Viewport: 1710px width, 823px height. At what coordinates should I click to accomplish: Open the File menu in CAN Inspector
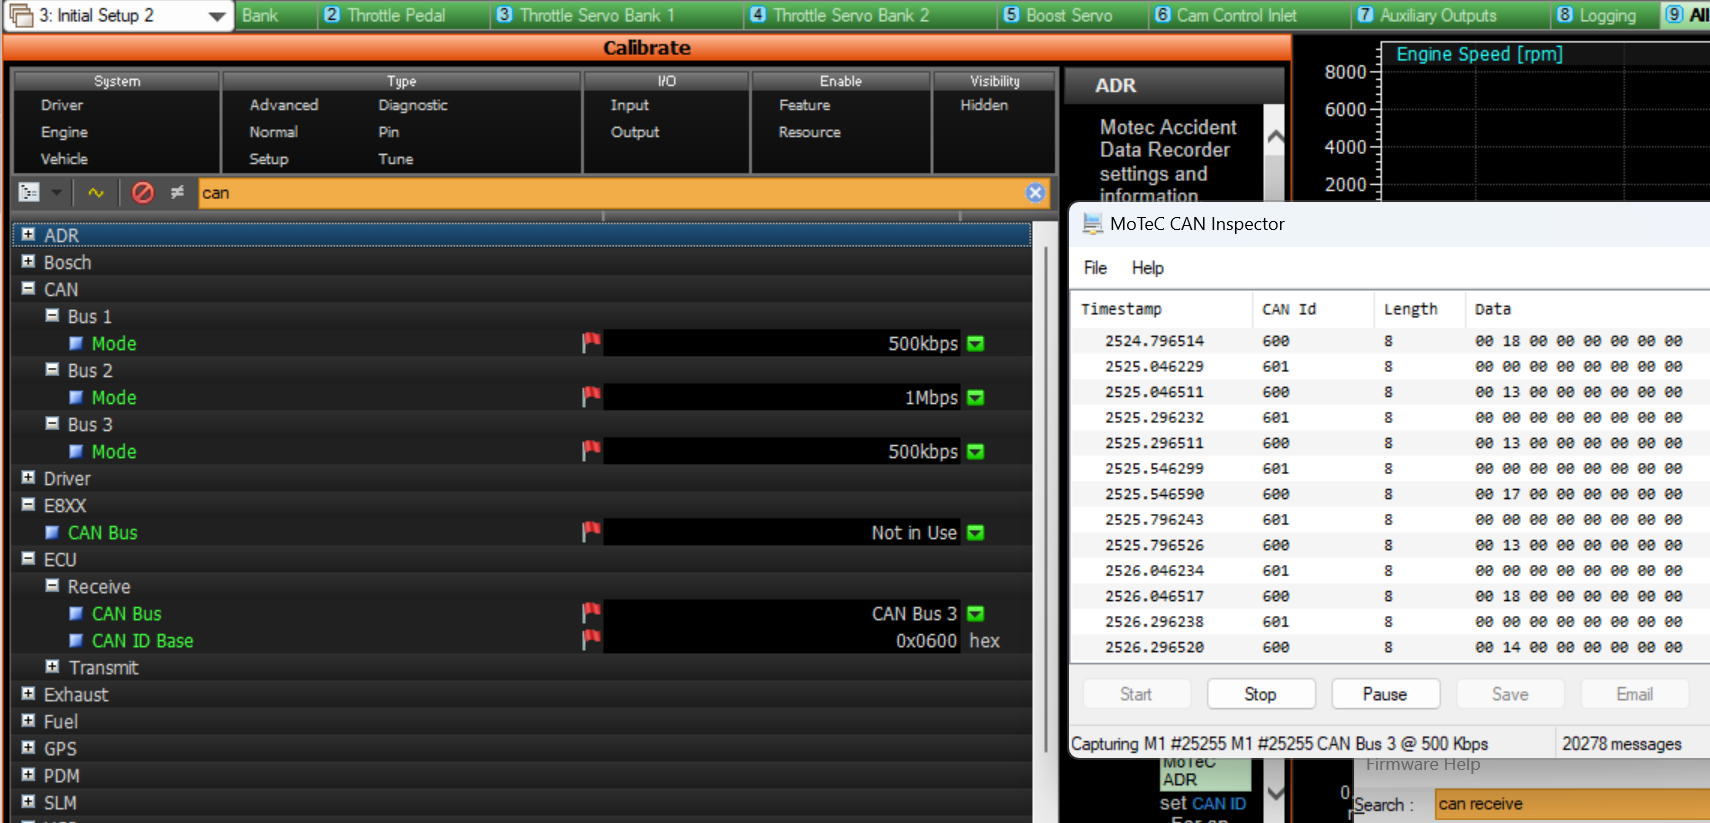point(1095,268)
